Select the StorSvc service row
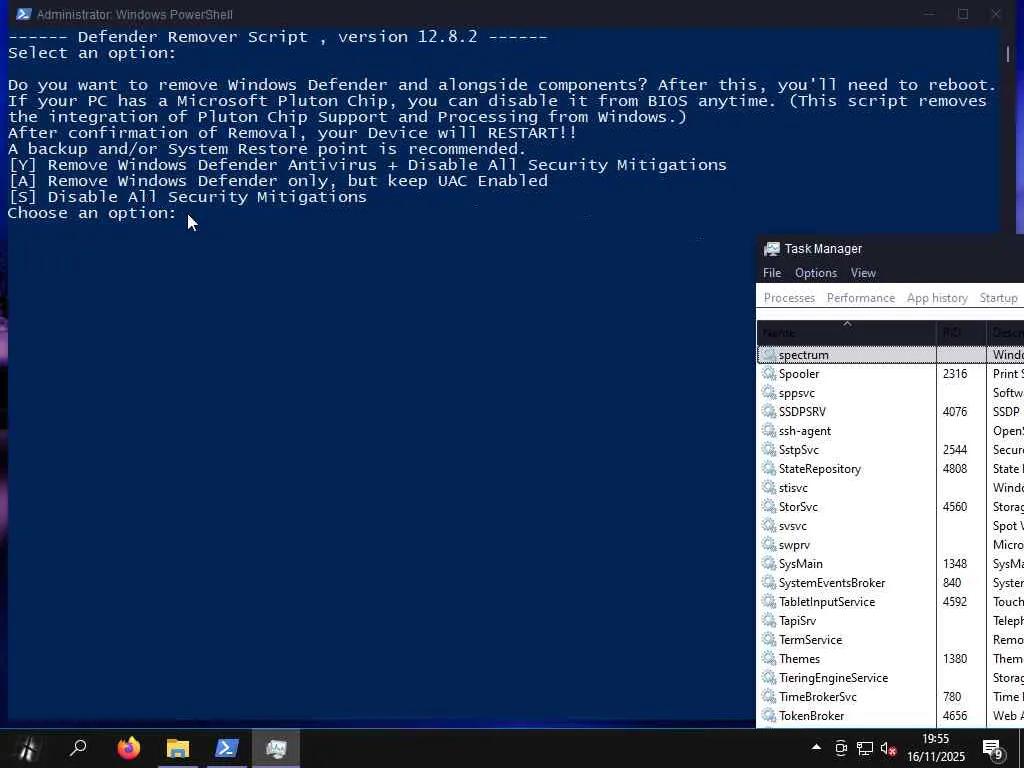This screenshot has width=1024, height=768. click(890, 506)
